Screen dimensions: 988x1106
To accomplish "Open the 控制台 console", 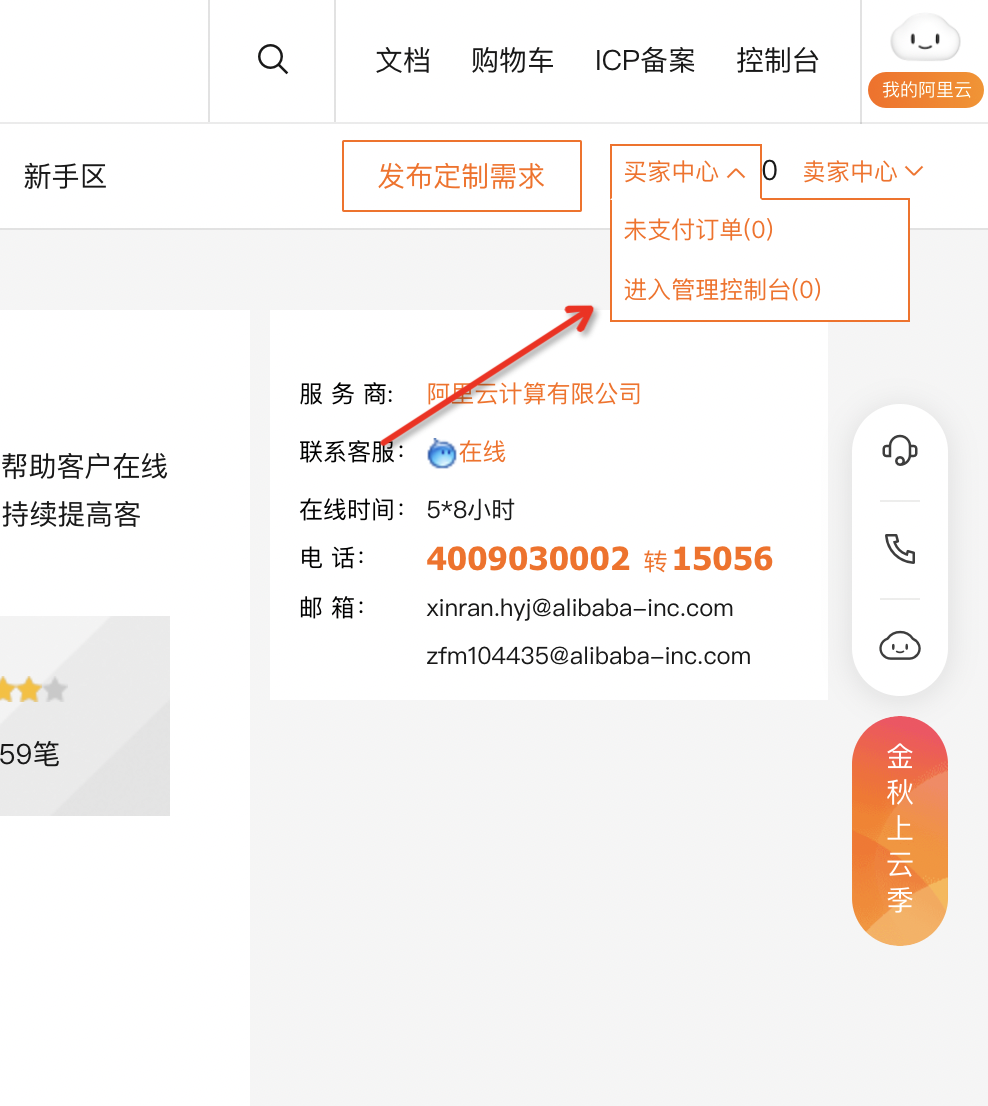I will (x=777, y=61).
